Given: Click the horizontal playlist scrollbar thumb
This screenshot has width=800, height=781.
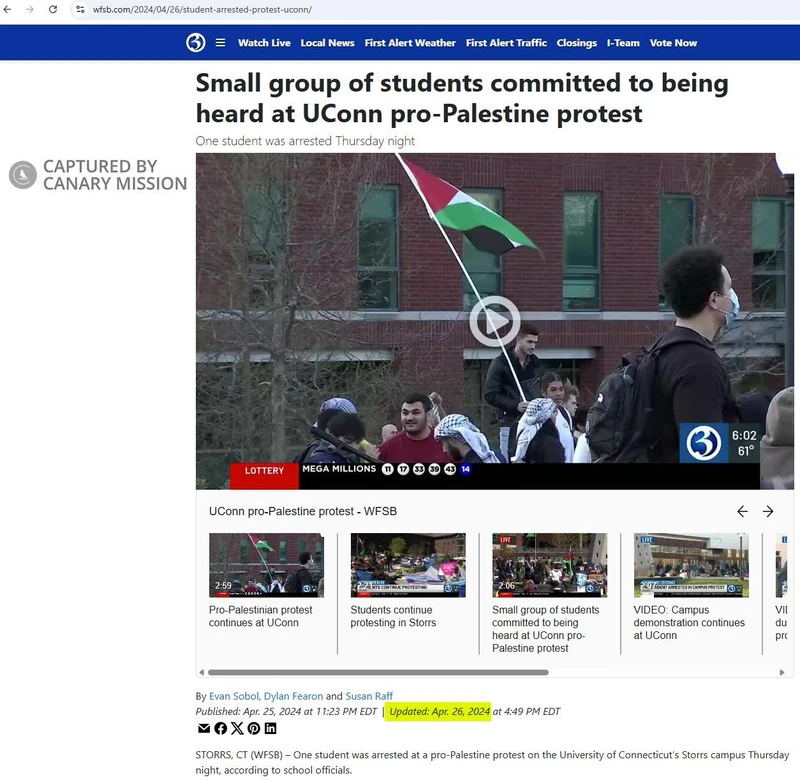Looking at the screenshot, I should tap(378, 672).
